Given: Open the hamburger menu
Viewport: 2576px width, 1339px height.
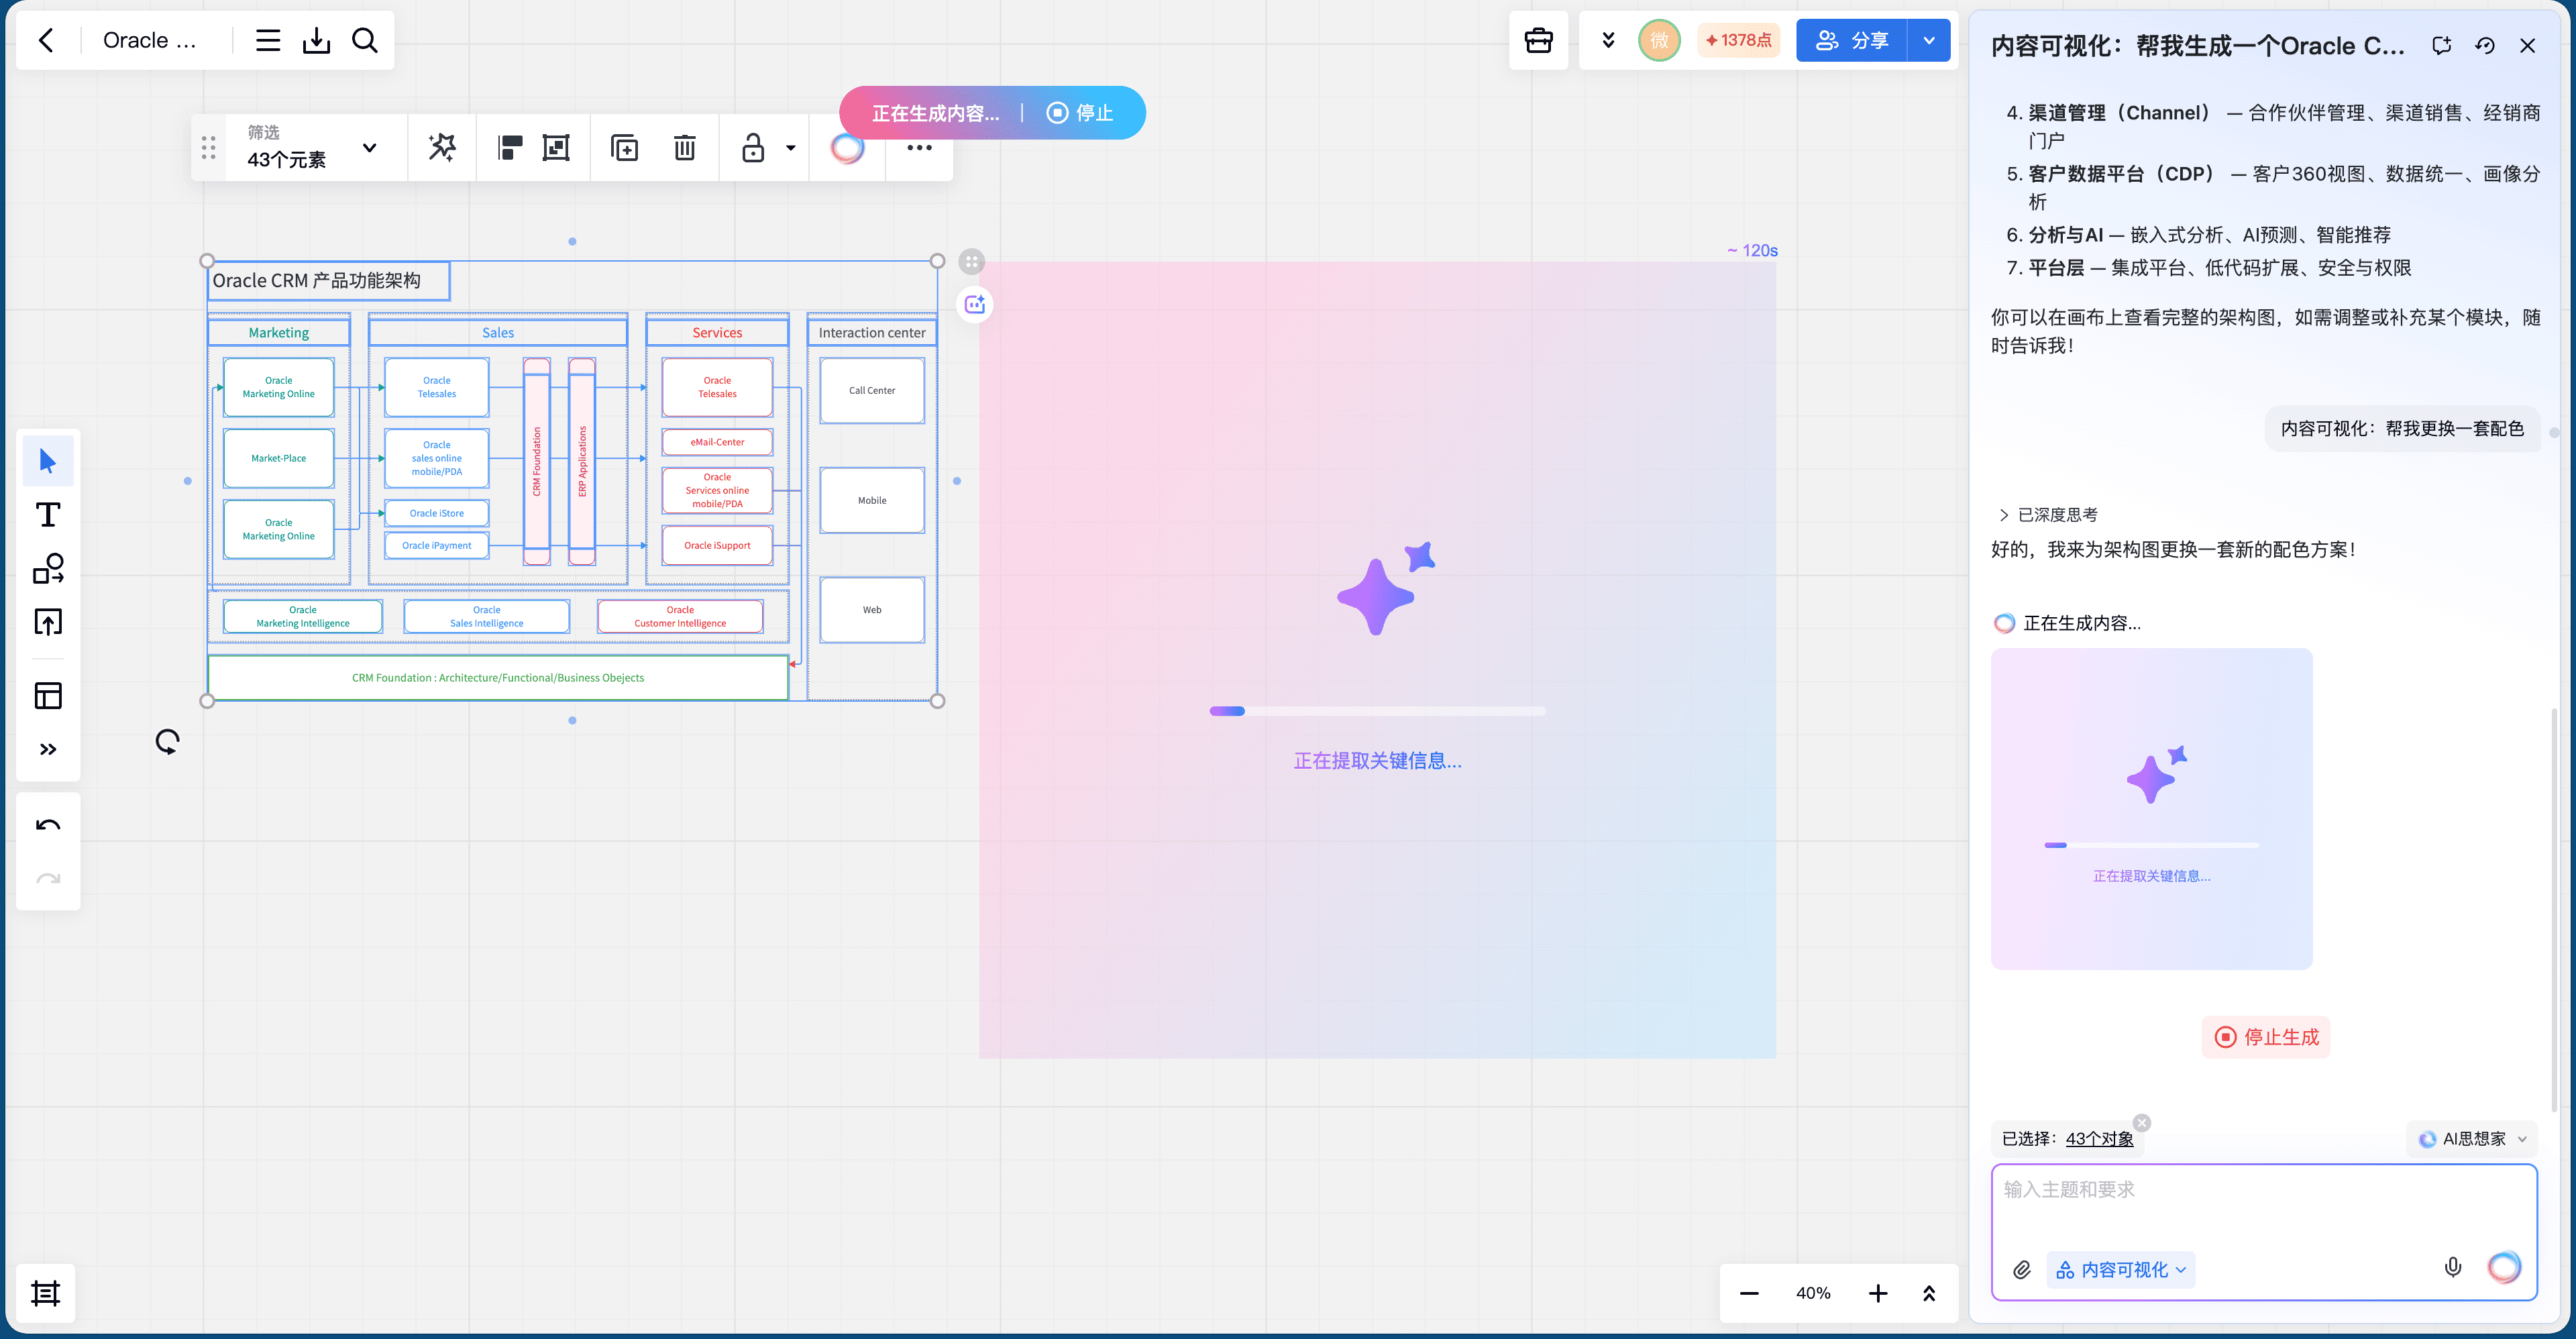Looking at the screenshot, I should click(x=267, y=40).
